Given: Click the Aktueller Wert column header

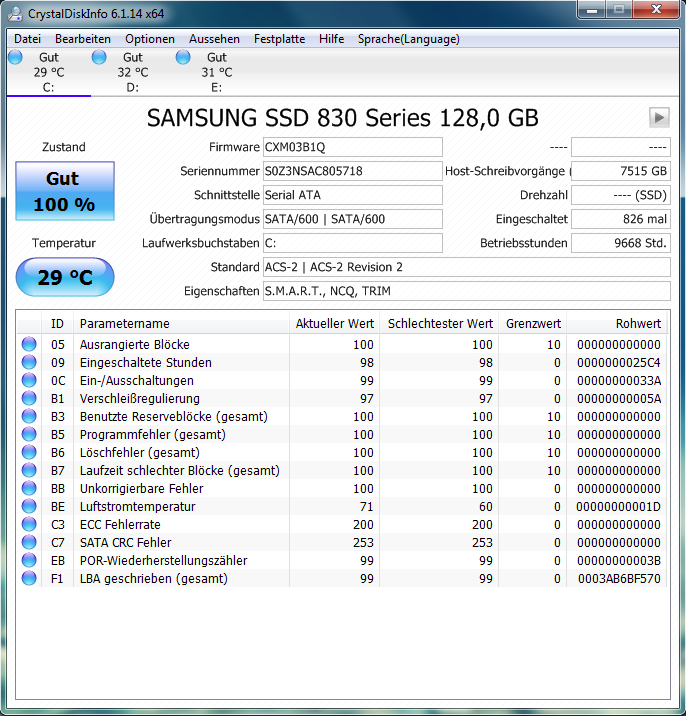Looking at the screenshot, I should [334, 324].
